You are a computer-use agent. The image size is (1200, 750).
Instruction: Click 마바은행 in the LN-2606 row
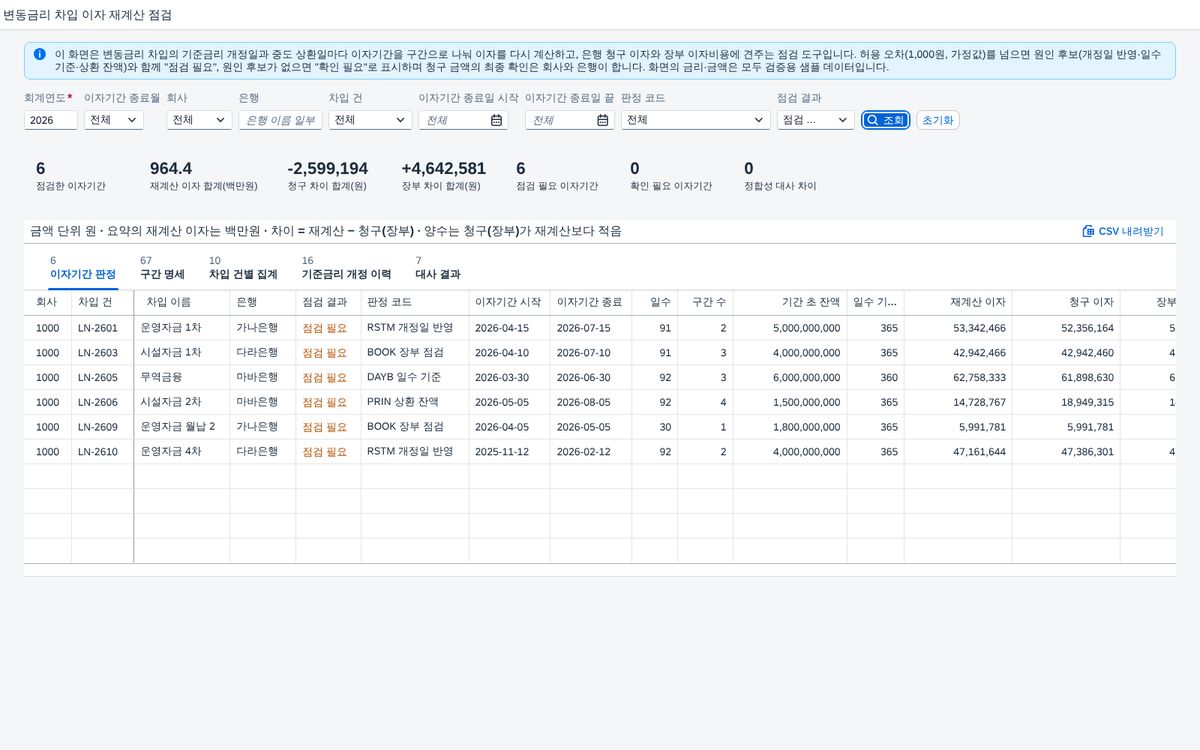pos(257,402)
